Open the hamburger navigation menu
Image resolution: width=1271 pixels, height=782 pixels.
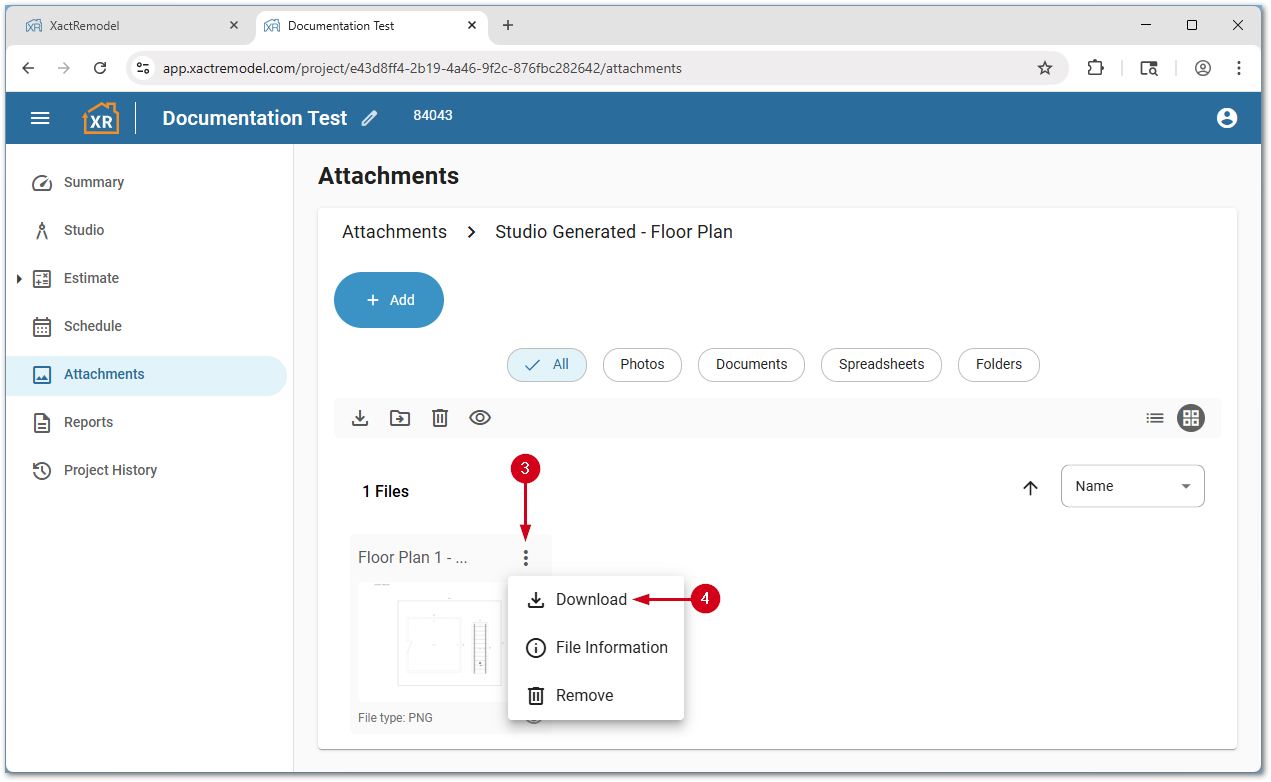[x=40, y=118]
